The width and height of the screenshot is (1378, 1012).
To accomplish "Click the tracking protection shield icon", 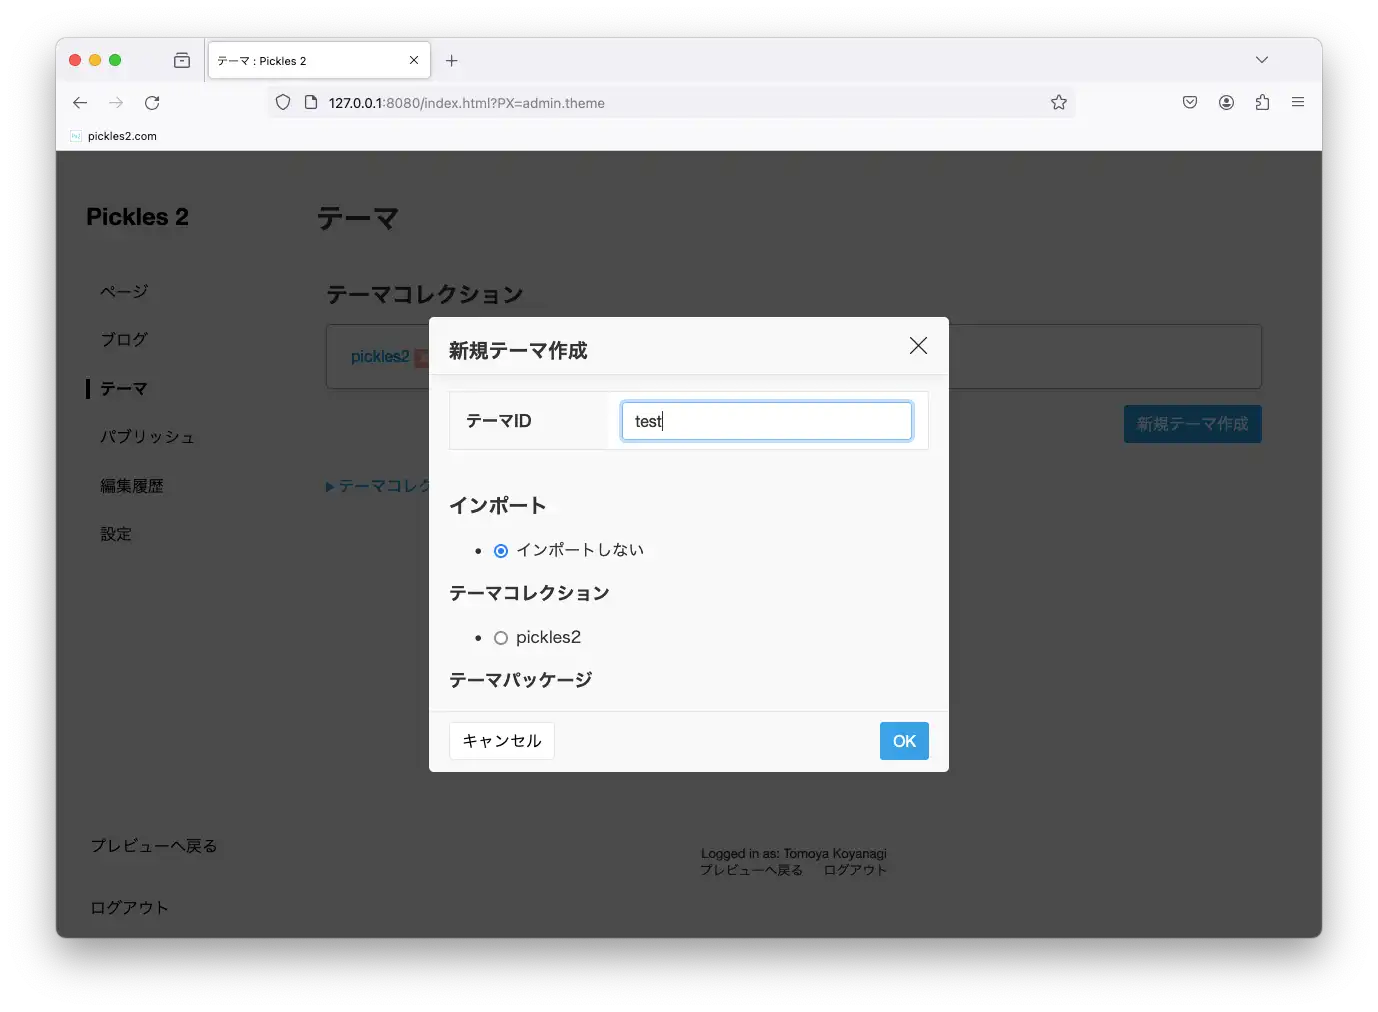I will tap(283, 103).
